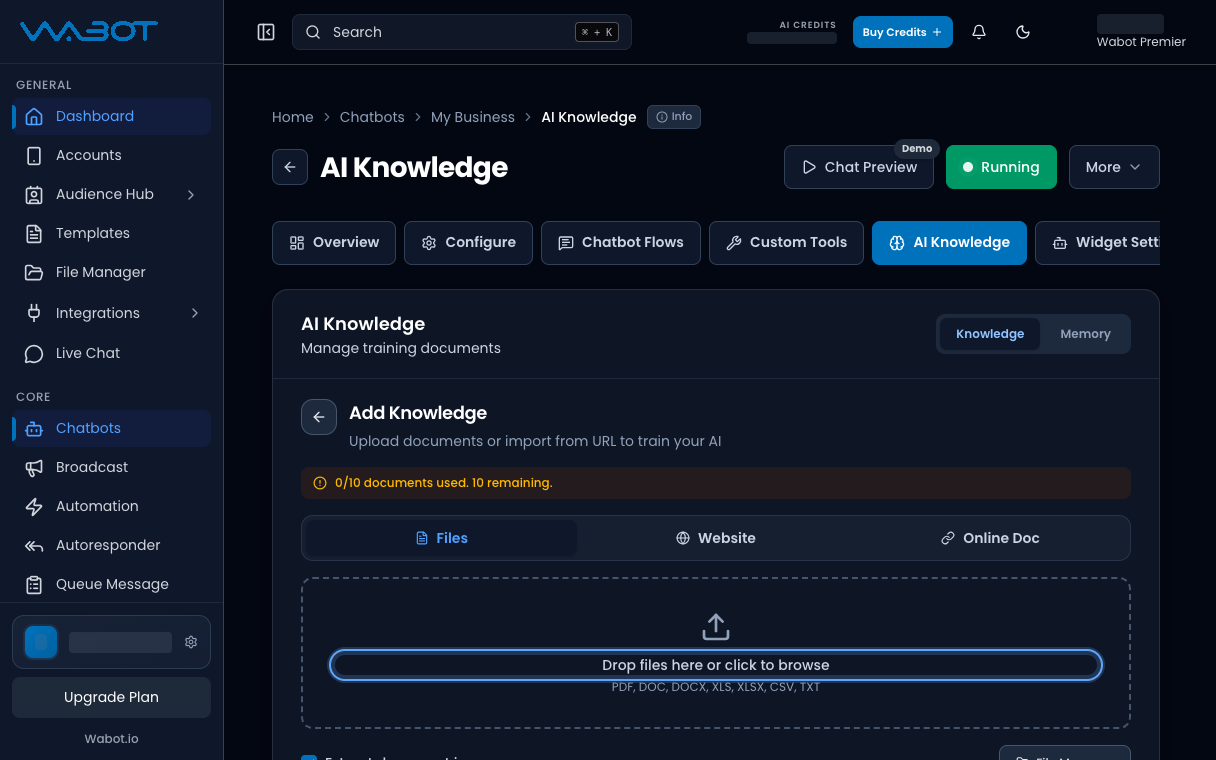Image resolution: width=1216 pixels, height=760 pixels.
Task: Open Accounts via its phone icon
Action: (34, 155)
